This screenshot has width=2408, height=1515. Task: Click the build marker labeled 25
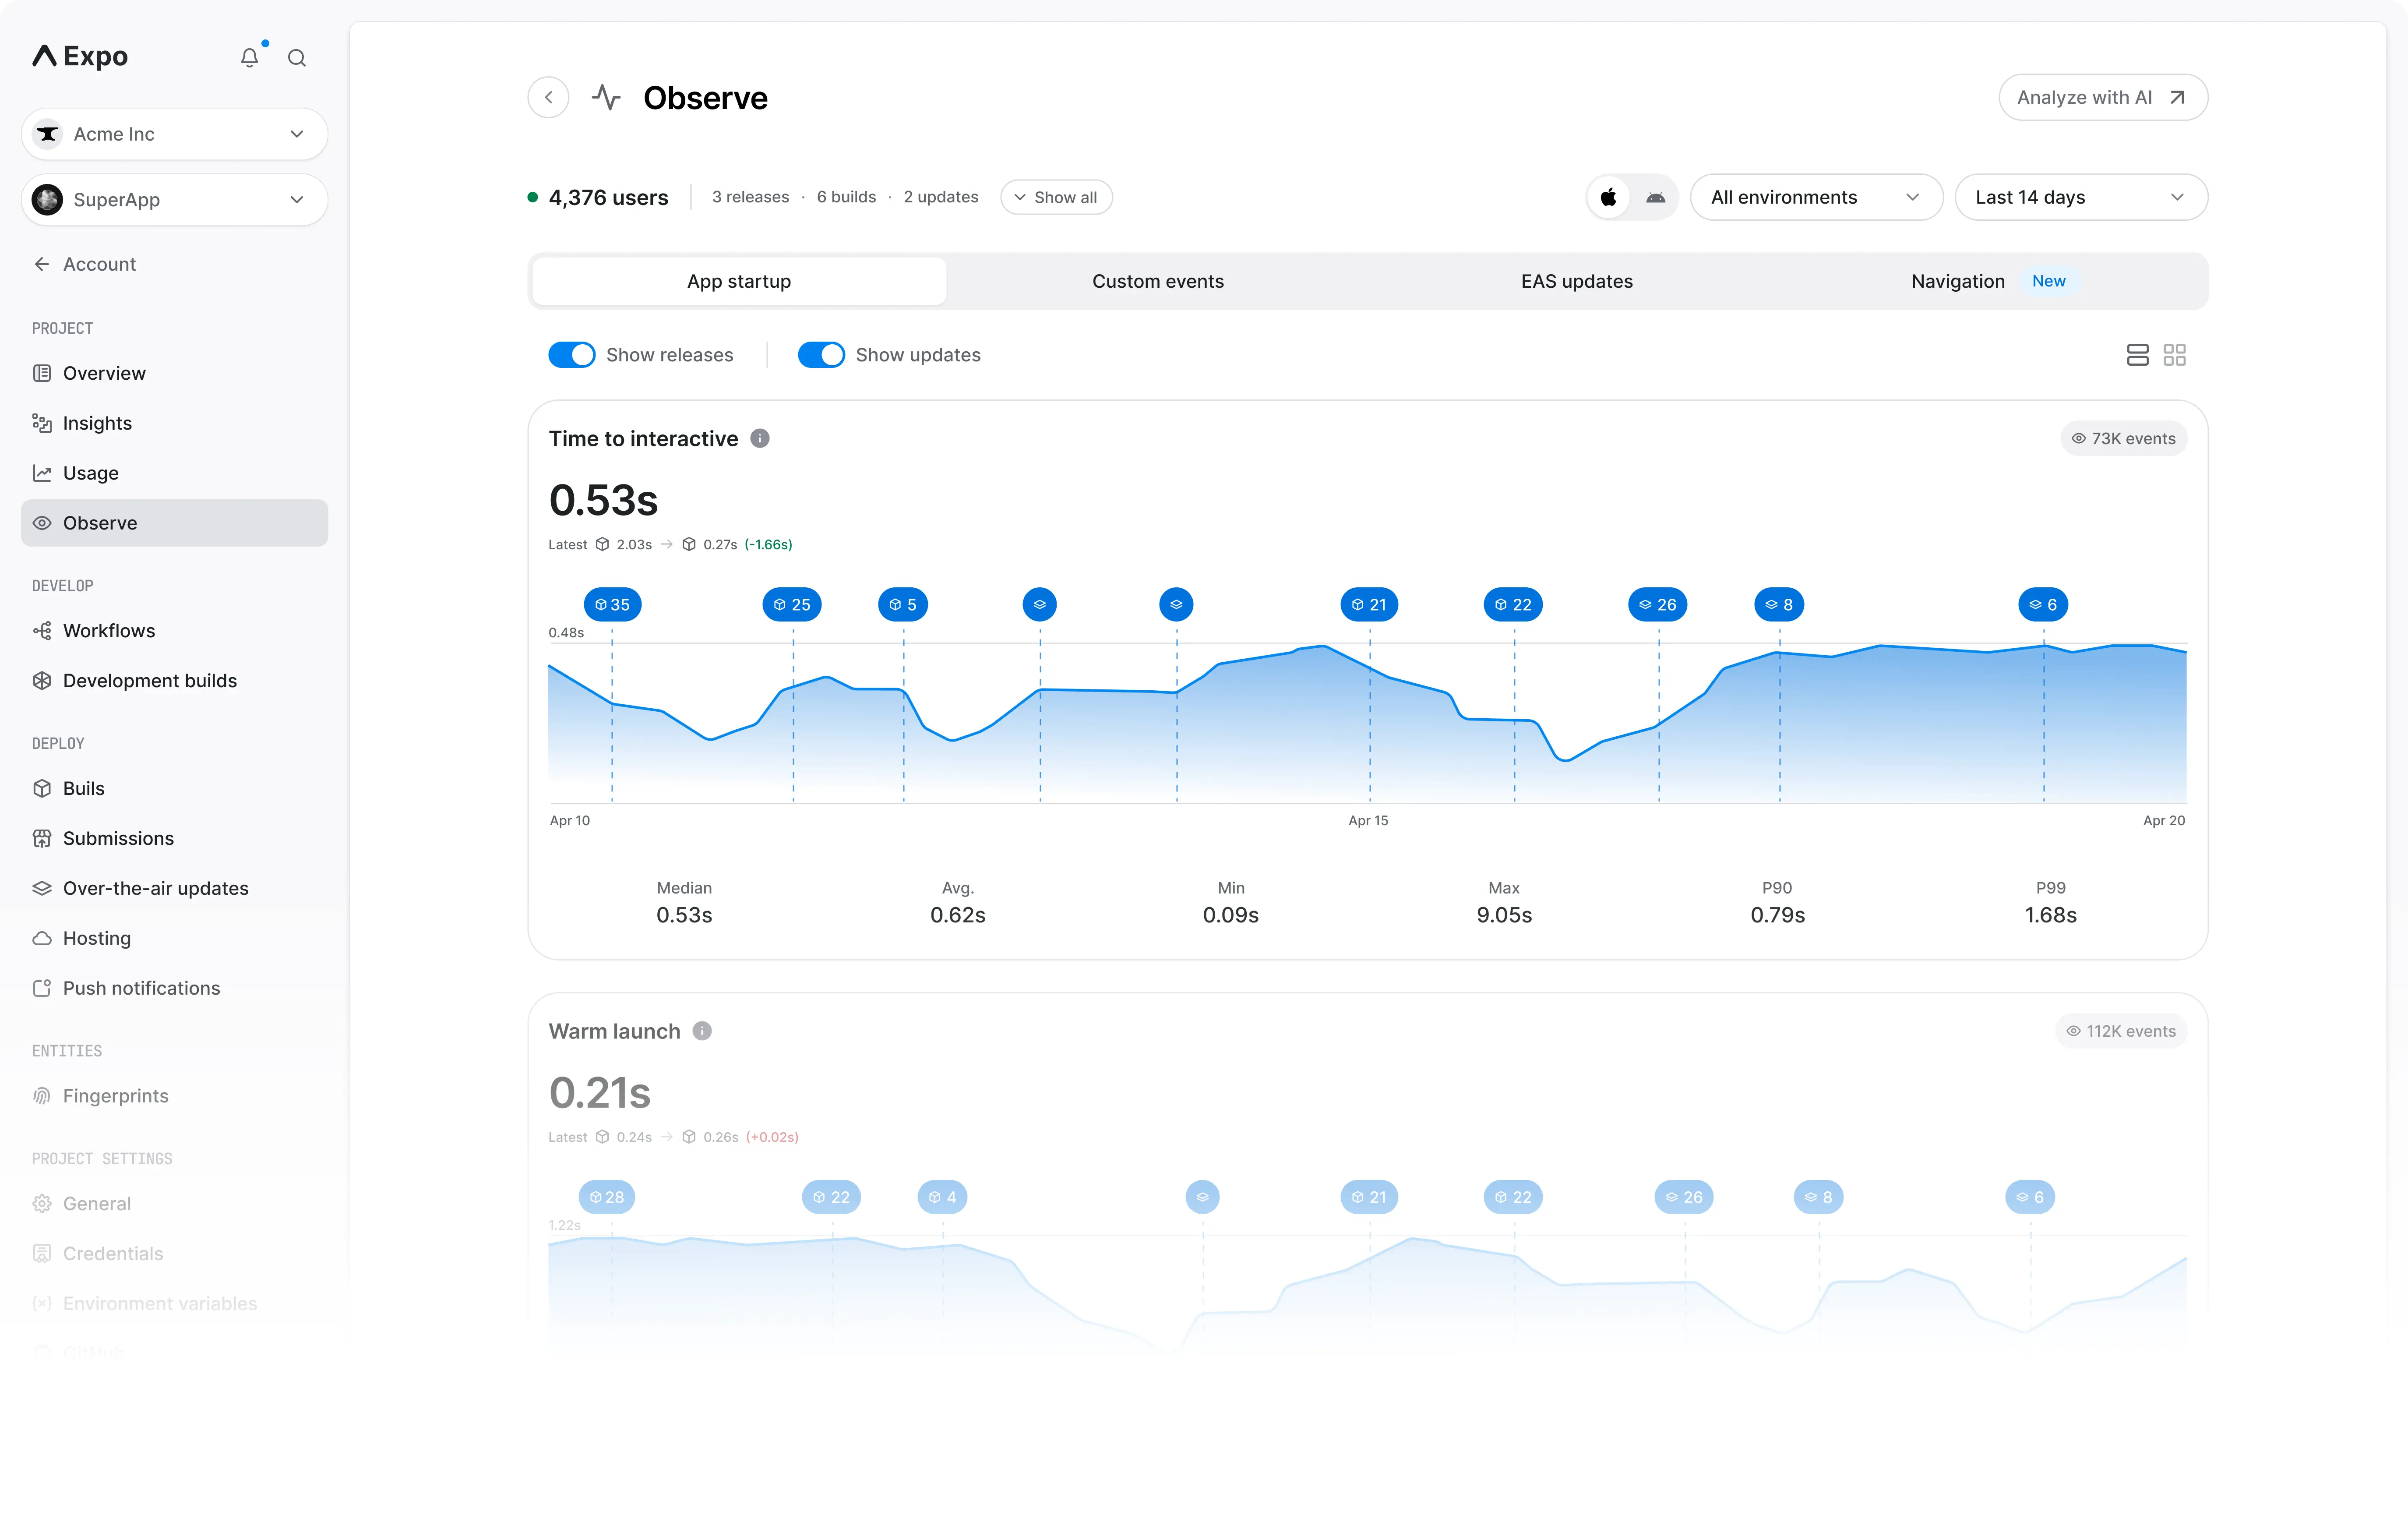pyautogui.click(x=792, y=604)
